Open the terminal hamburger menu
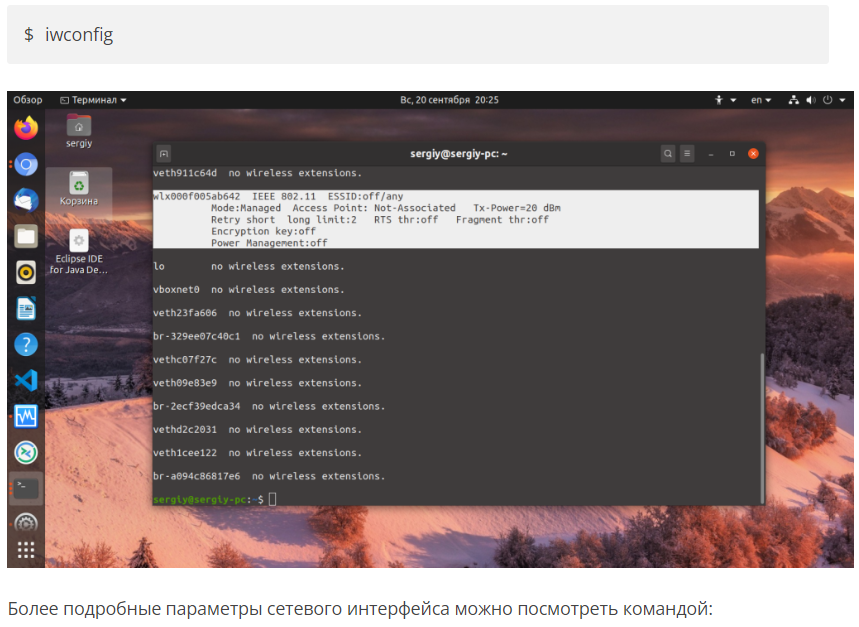The width and height of the screenshot is (859, 627). click(x=687, y=154)
